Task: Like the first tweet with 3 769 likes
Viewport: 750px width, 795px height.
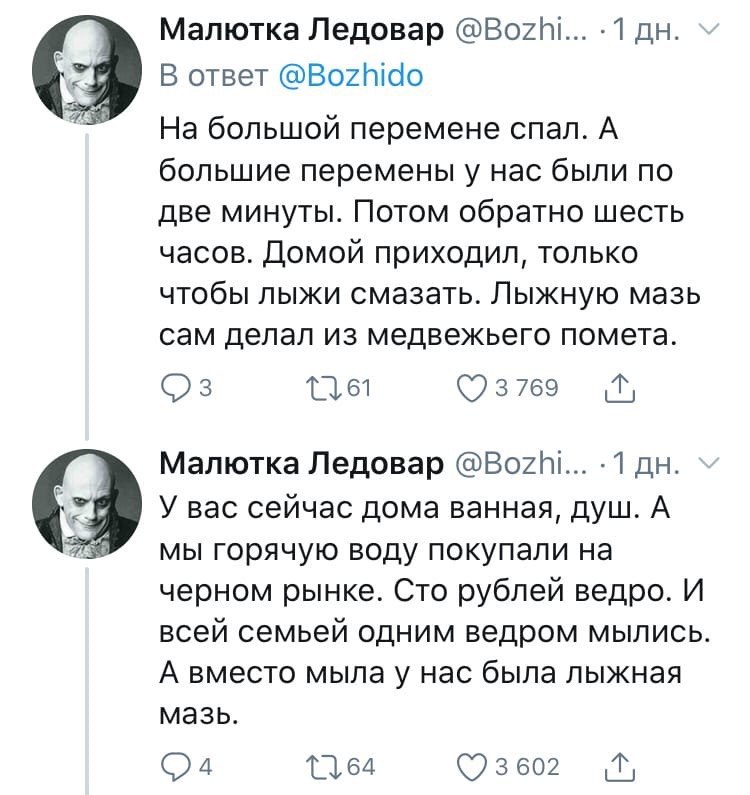Action: (472, 389)
